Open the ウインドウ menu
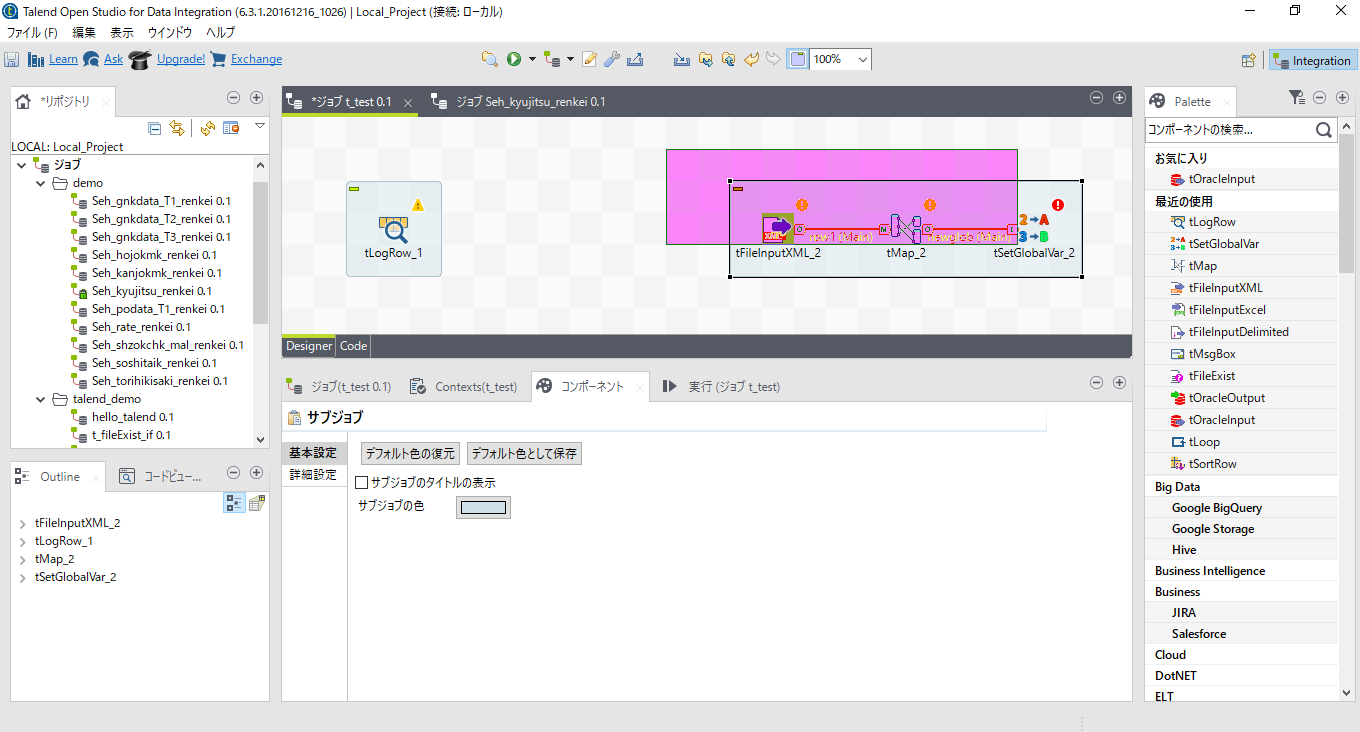1360x732 pixels. (169, 32)
